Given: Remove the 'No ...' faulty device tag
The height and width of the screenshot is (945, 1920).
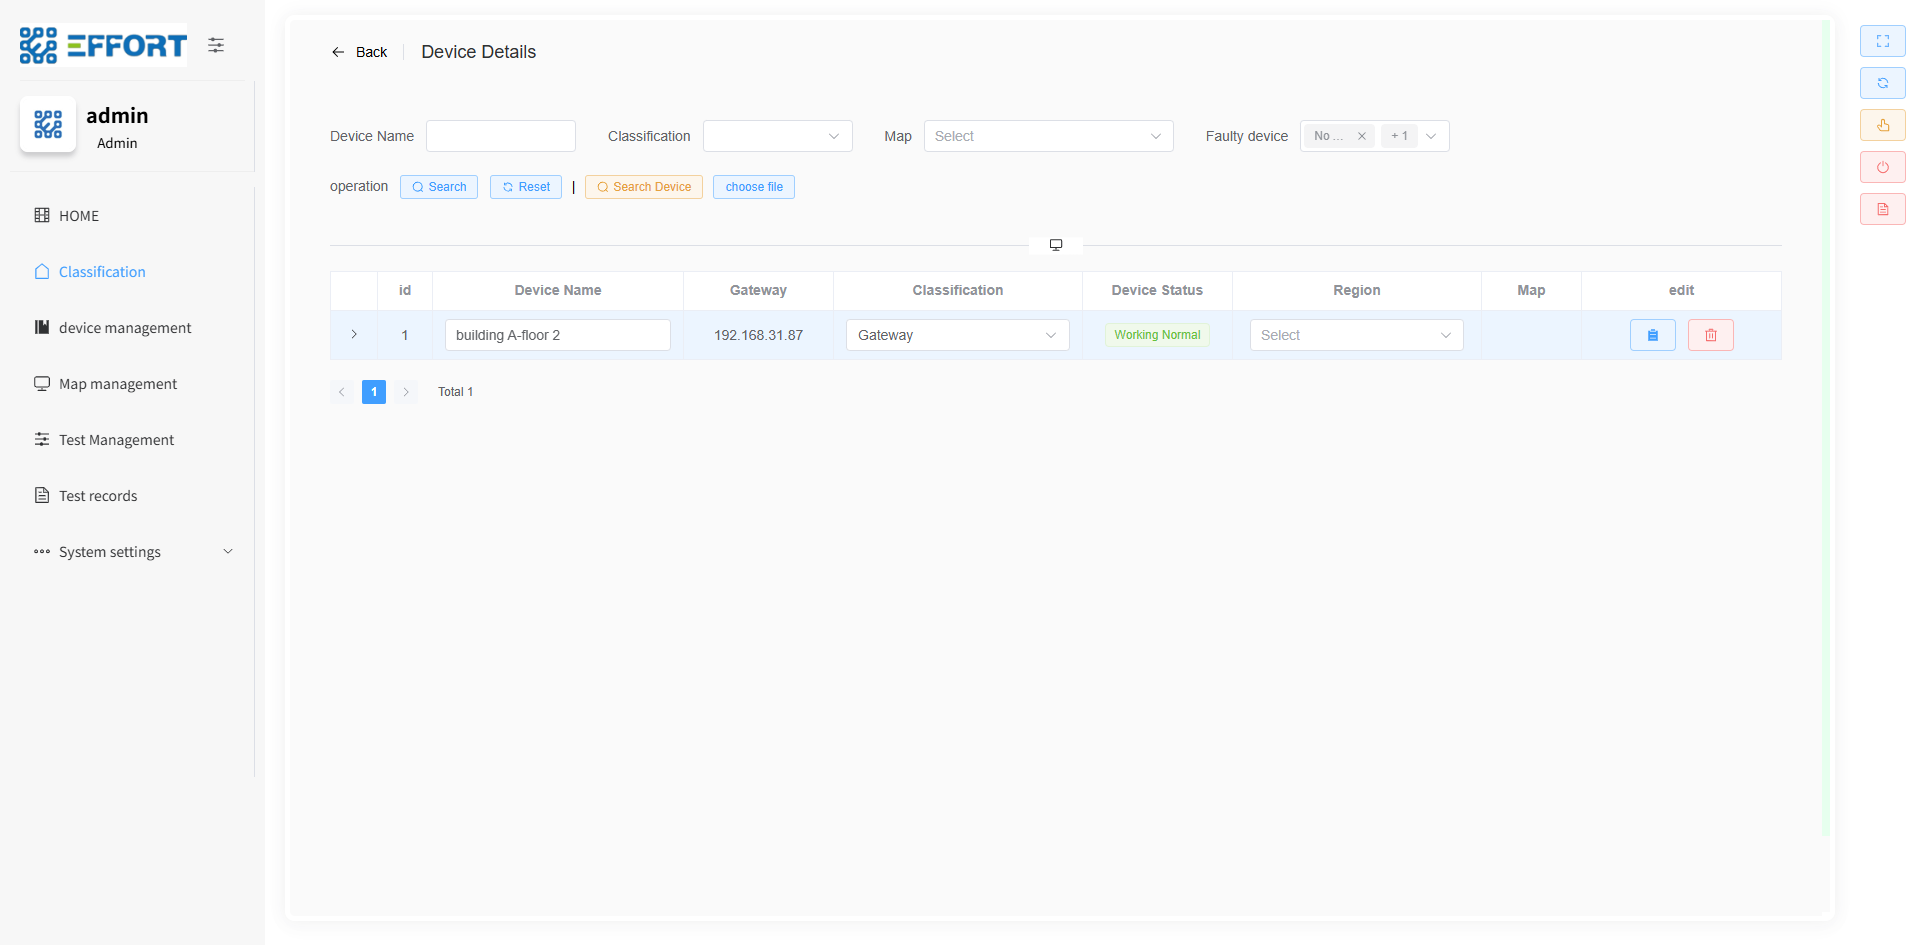Looking at the screenshot, I should click(1361, 136).
